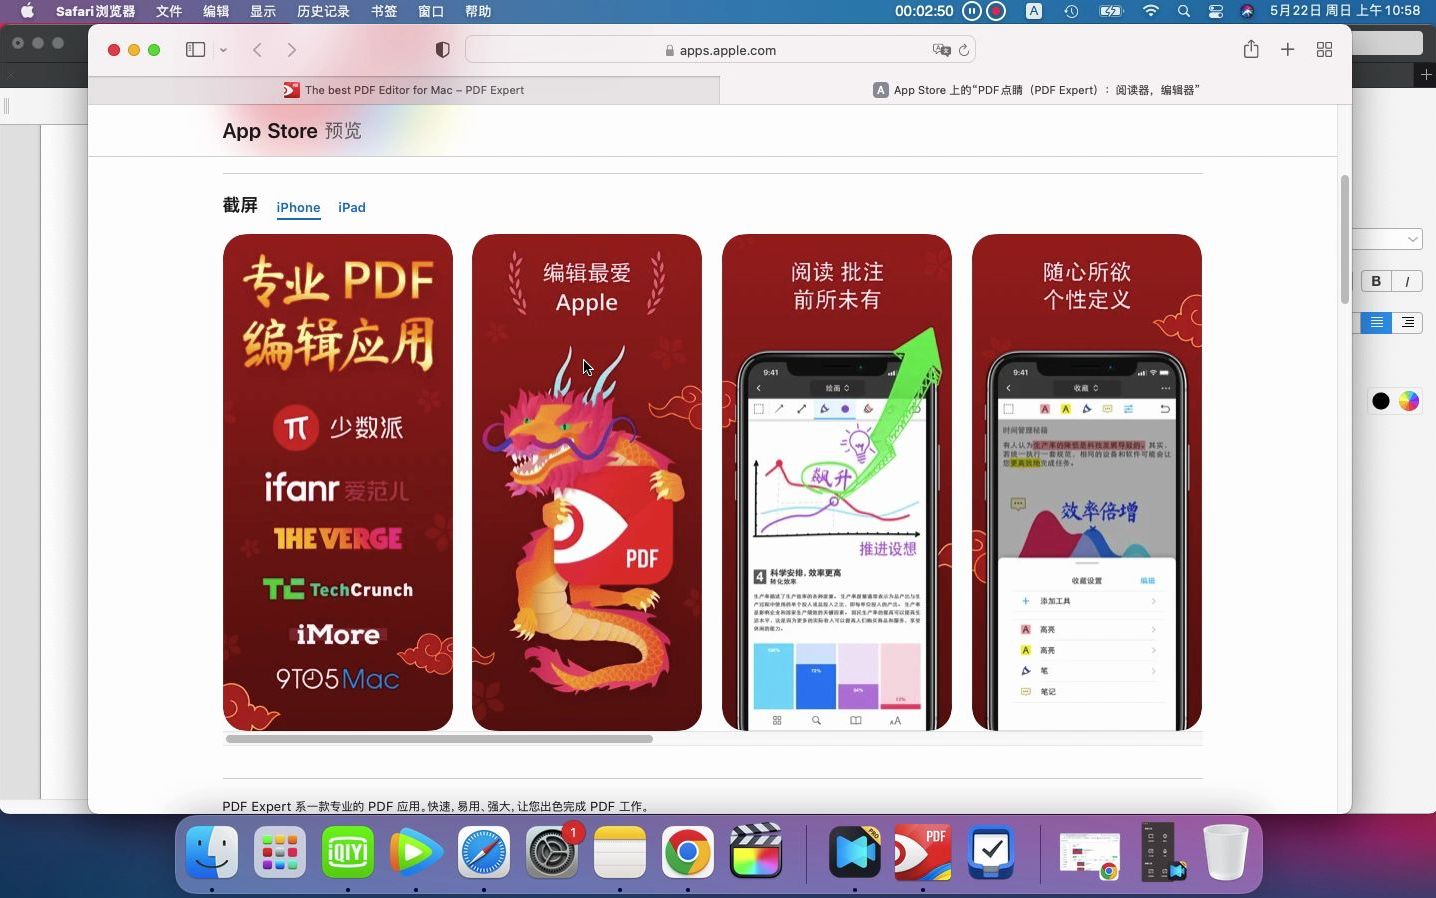Image resolution: width=1436 pixels, height=898 pixels.
Task: Show the tab overview grid
Action: pyautogui.click(x=1324, y=50)
